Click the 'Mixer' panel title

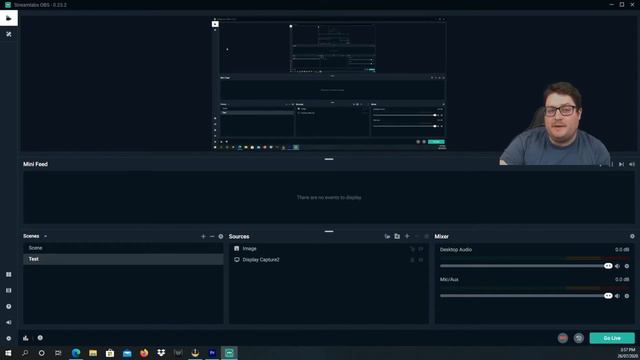click(441, 237)
